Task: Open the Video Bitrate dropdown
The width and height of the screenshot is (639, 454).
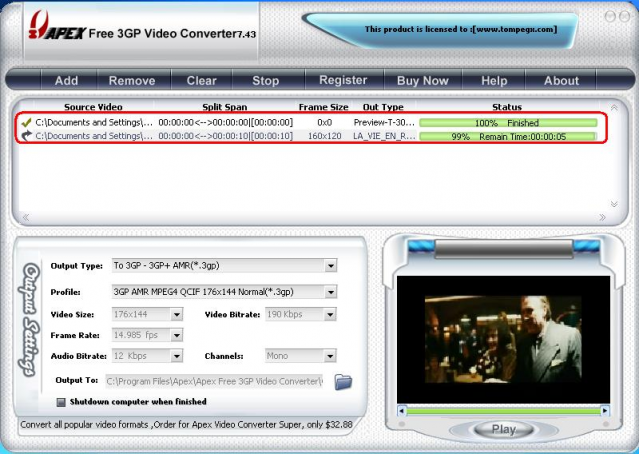Action: click(x=330, y=314)
